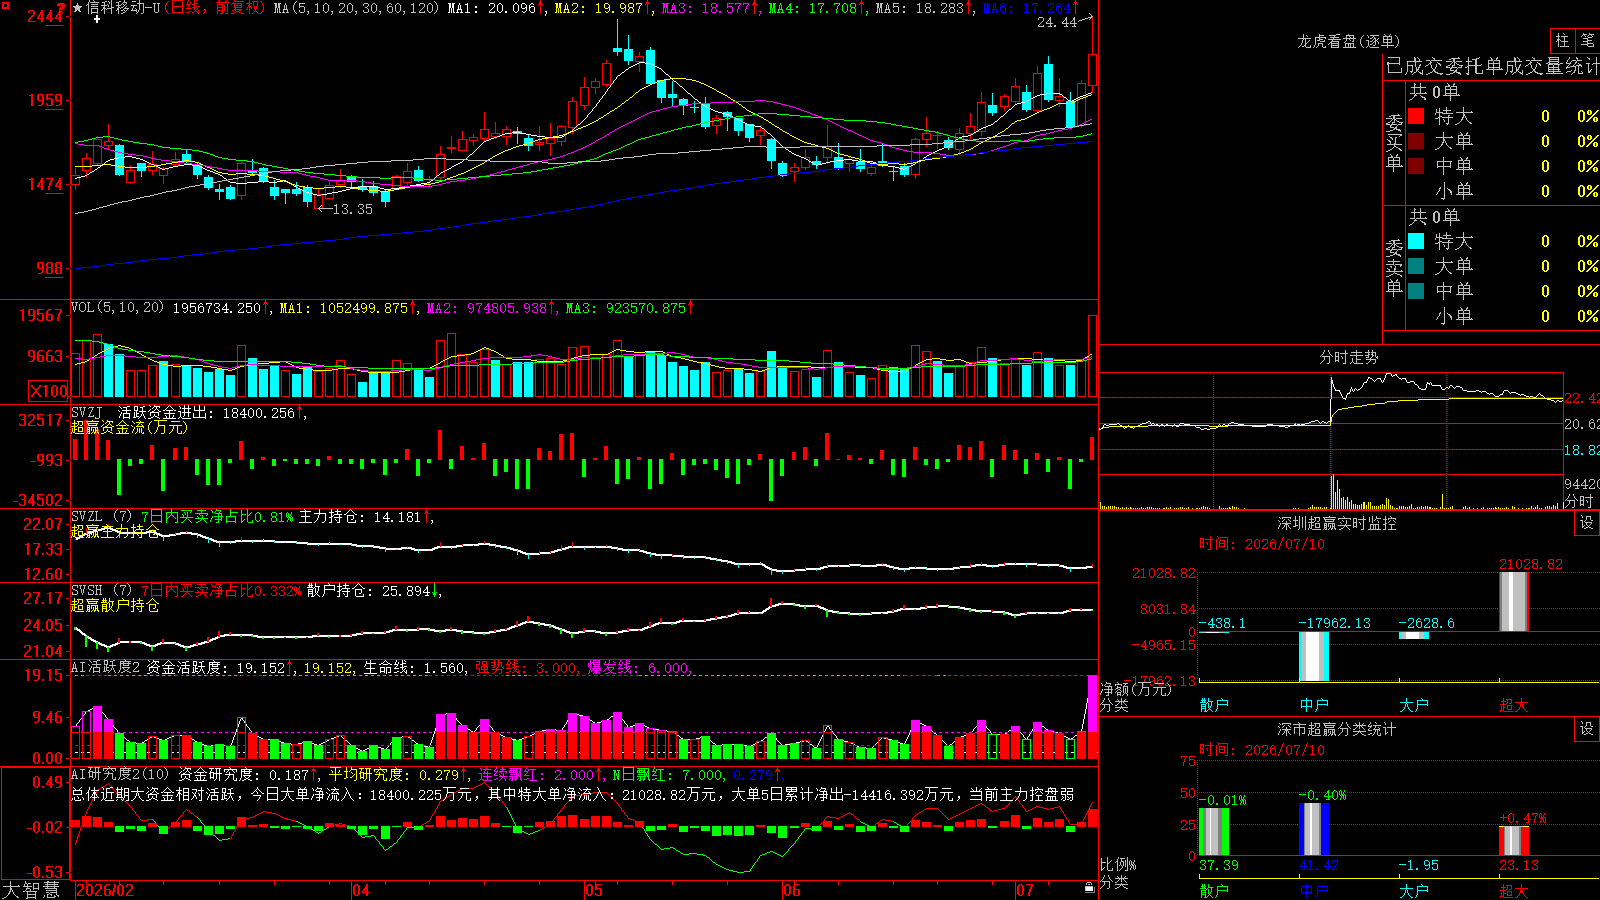This screenshot has height=900, width=1600.
Task: Toggle the 柱 bar view button
Action: (x=1562, y=41)
